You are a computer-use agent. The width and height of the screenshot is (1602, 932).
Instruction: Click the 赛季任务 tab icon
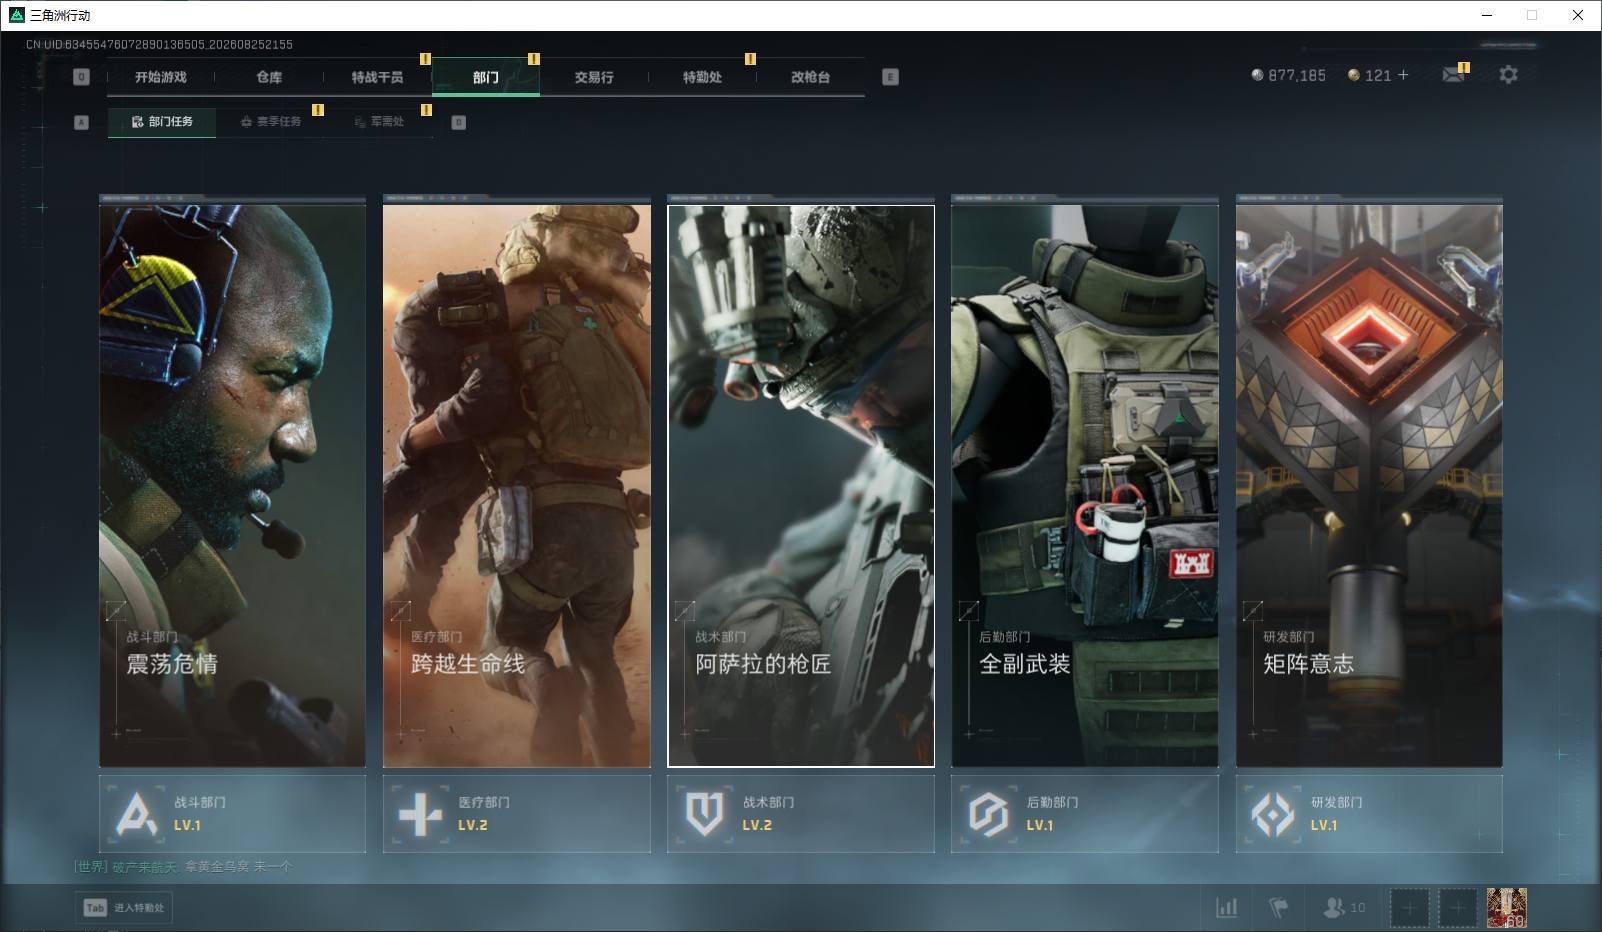(247, 122)
